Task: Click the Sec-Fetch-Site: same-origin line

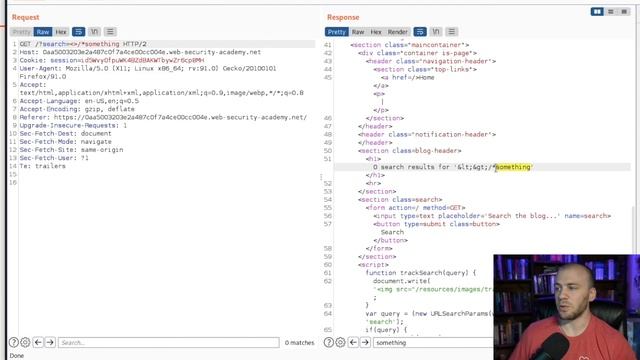Action: (x=71, y=150)
